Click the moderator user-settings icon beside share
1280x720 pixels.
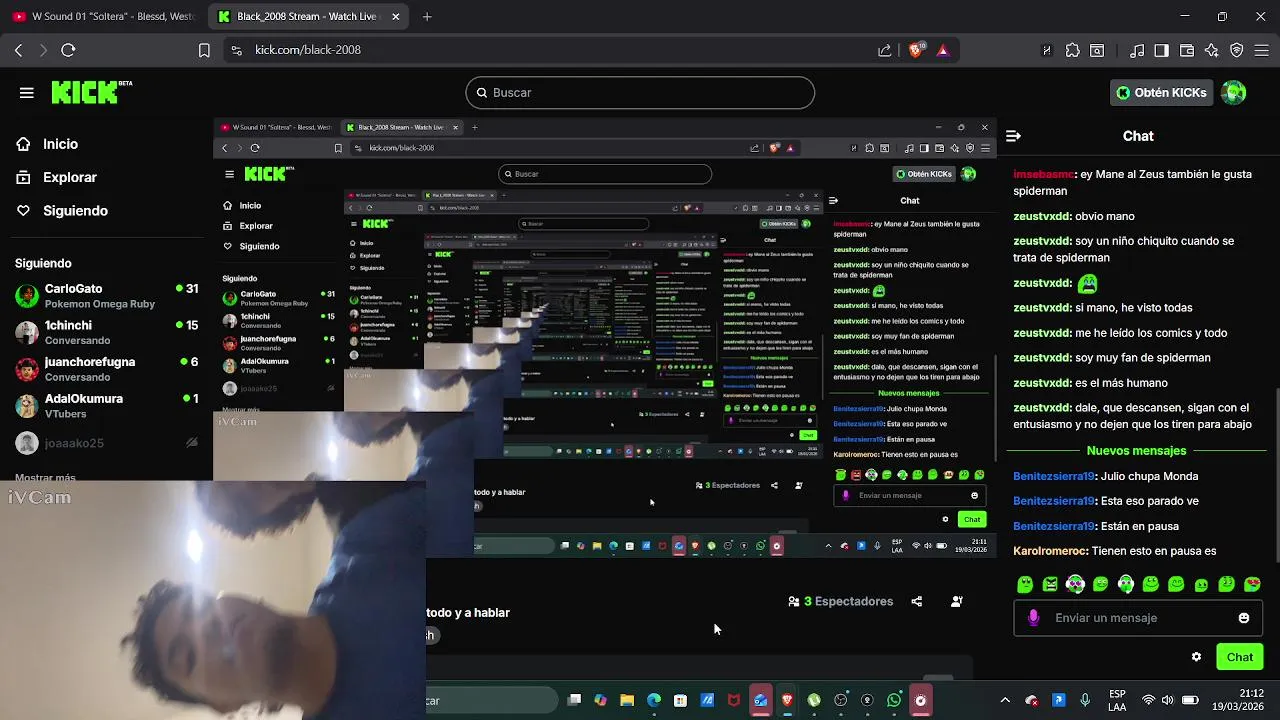pyautogui.click(x=957, y=601)
